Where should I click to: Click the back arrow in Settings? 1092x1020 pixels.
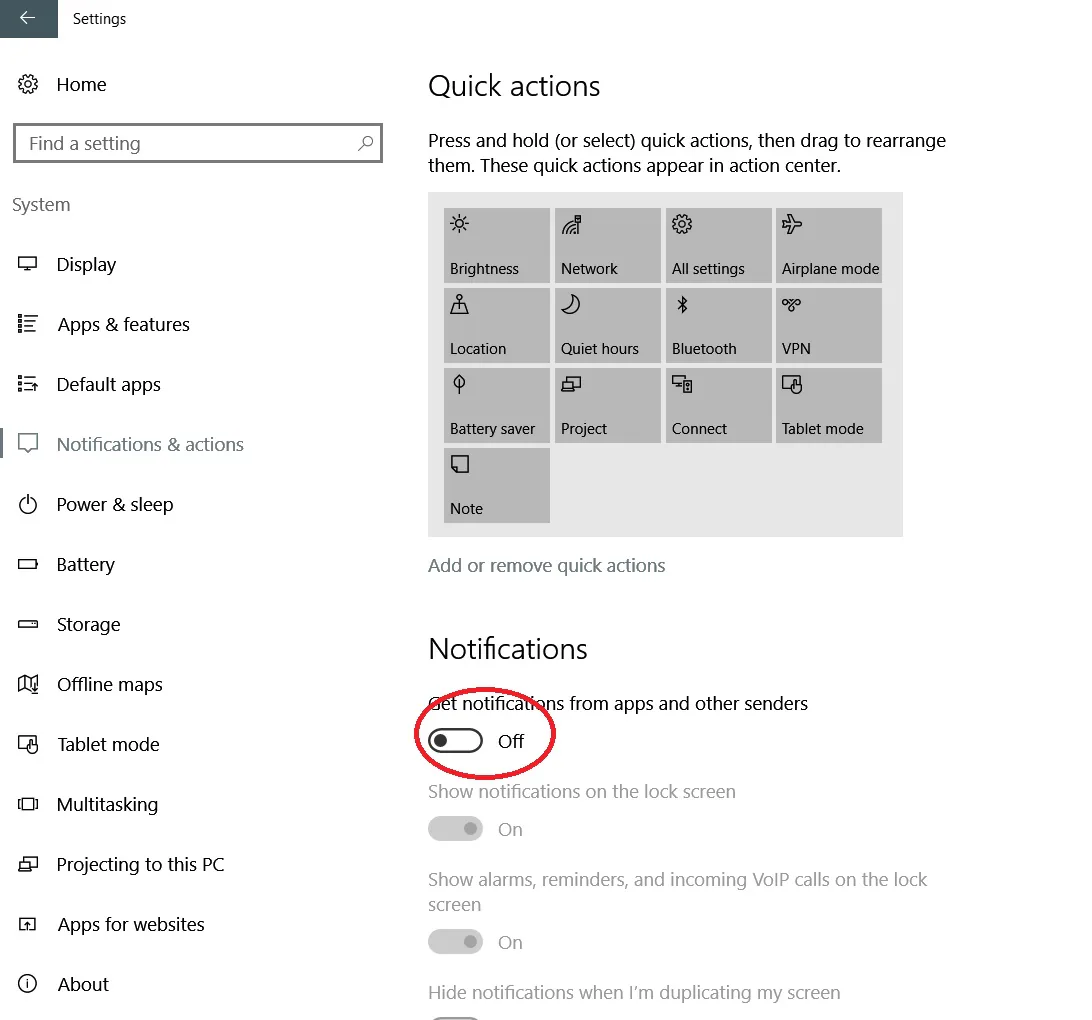pos(28,18)
